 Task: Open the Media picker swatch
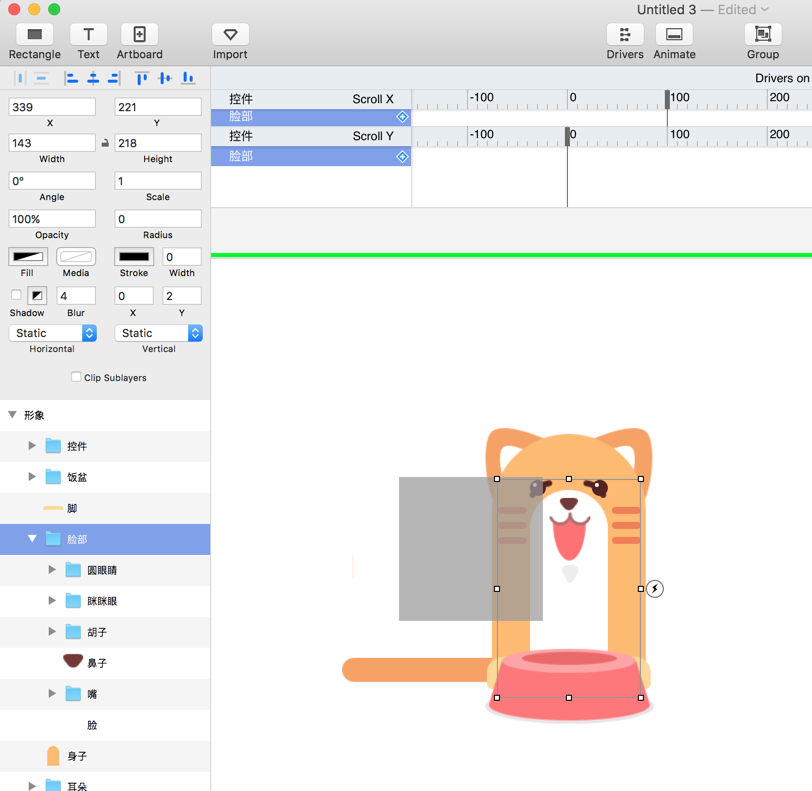76,256
